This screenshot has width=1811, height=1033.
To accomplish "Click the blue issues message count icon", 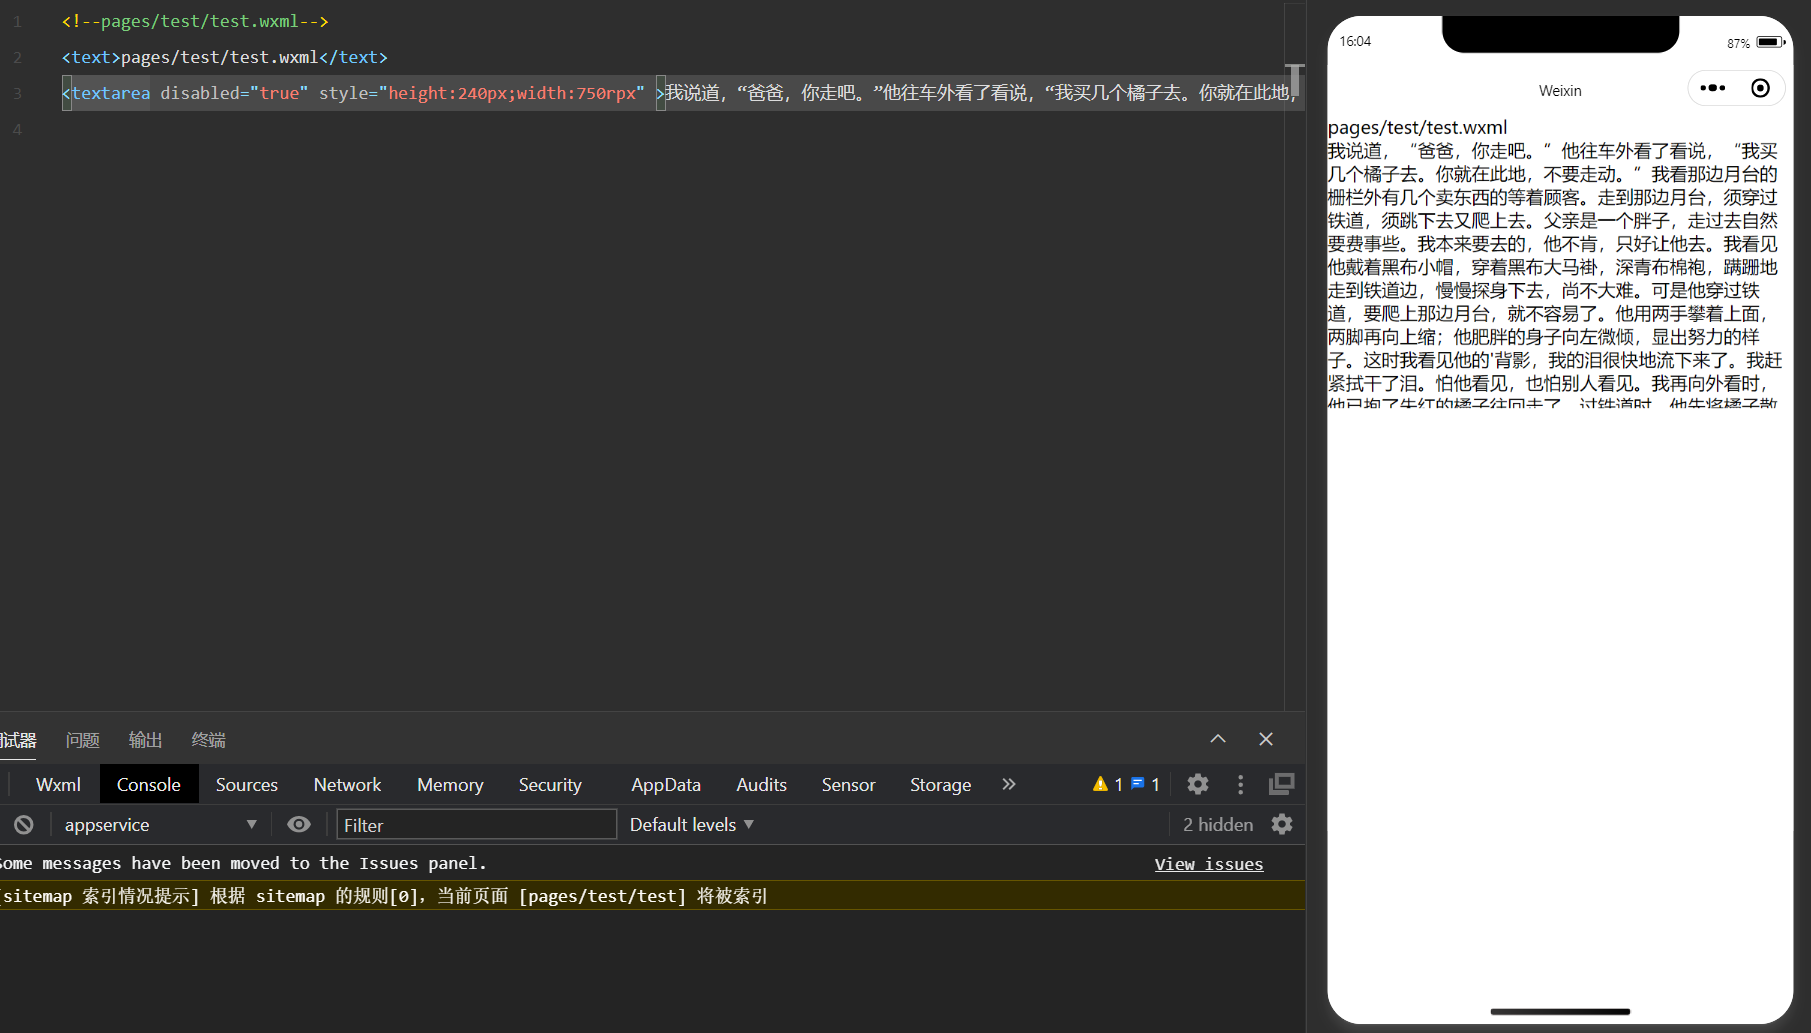I will 1145,785.
